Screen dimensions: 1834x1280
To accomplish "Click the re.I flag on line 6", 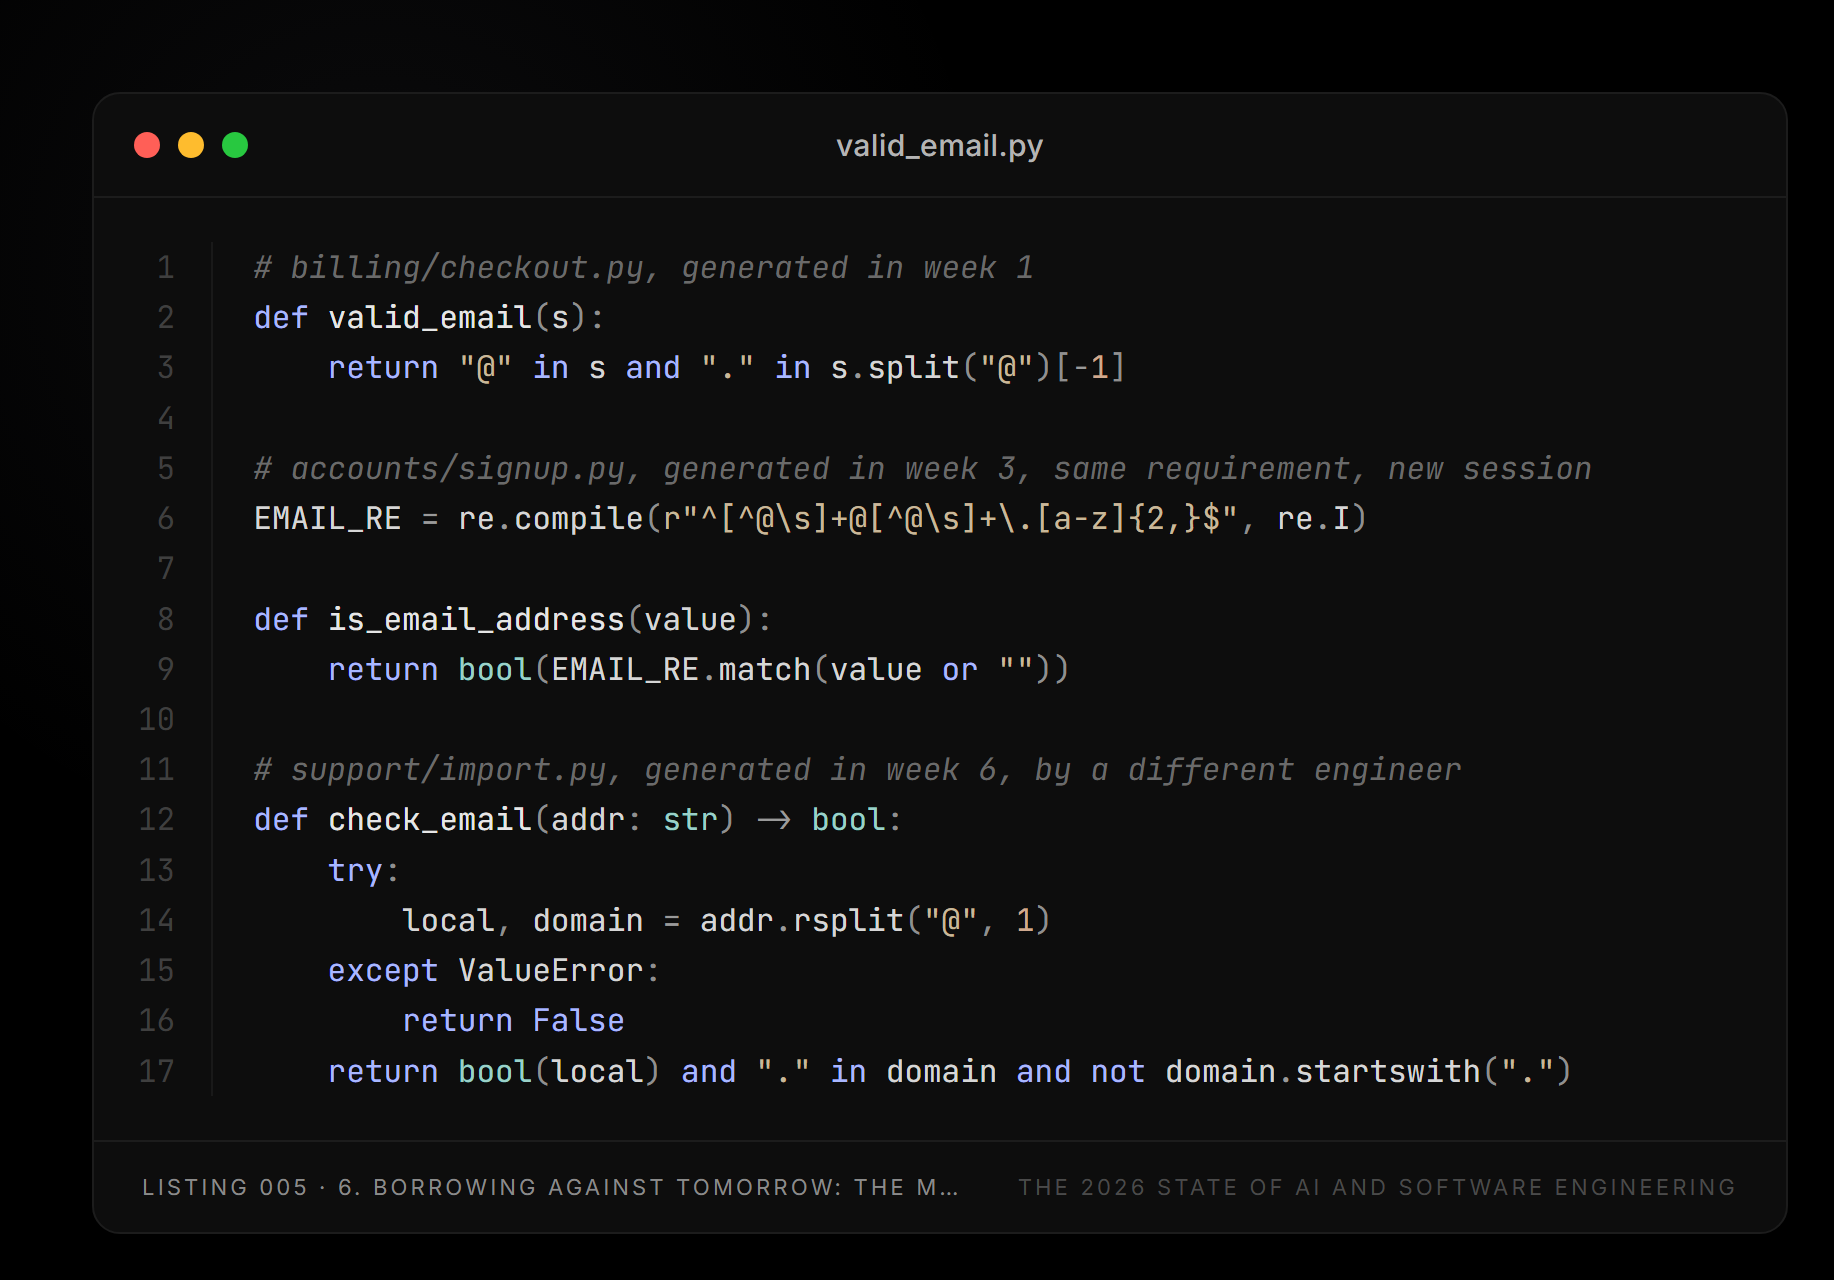I will (x=1313, y=519).
